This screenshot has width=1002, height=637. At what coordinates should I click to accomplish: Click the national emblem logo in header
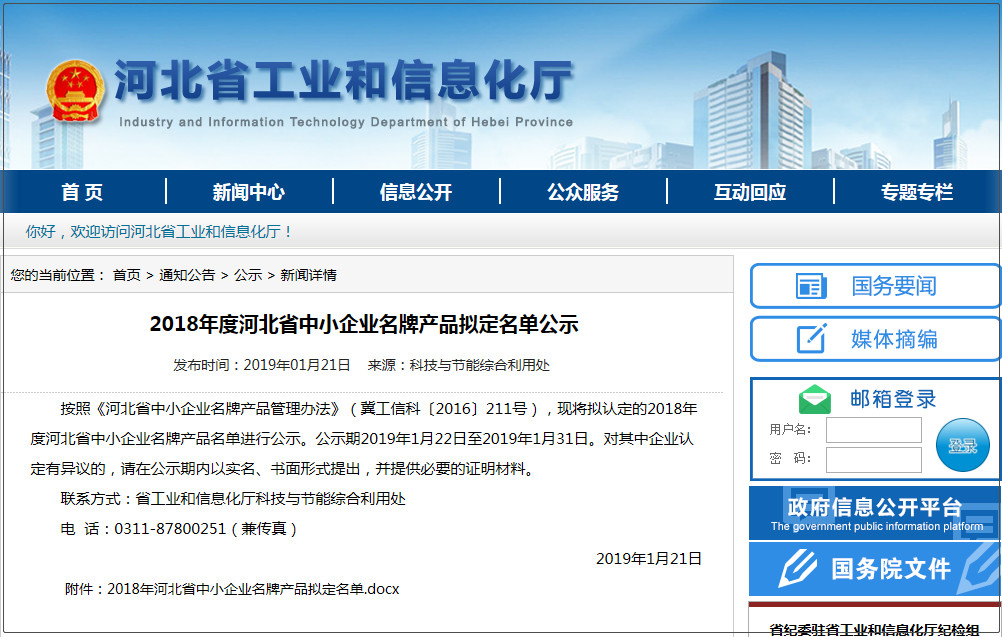[x=74, y=93]
